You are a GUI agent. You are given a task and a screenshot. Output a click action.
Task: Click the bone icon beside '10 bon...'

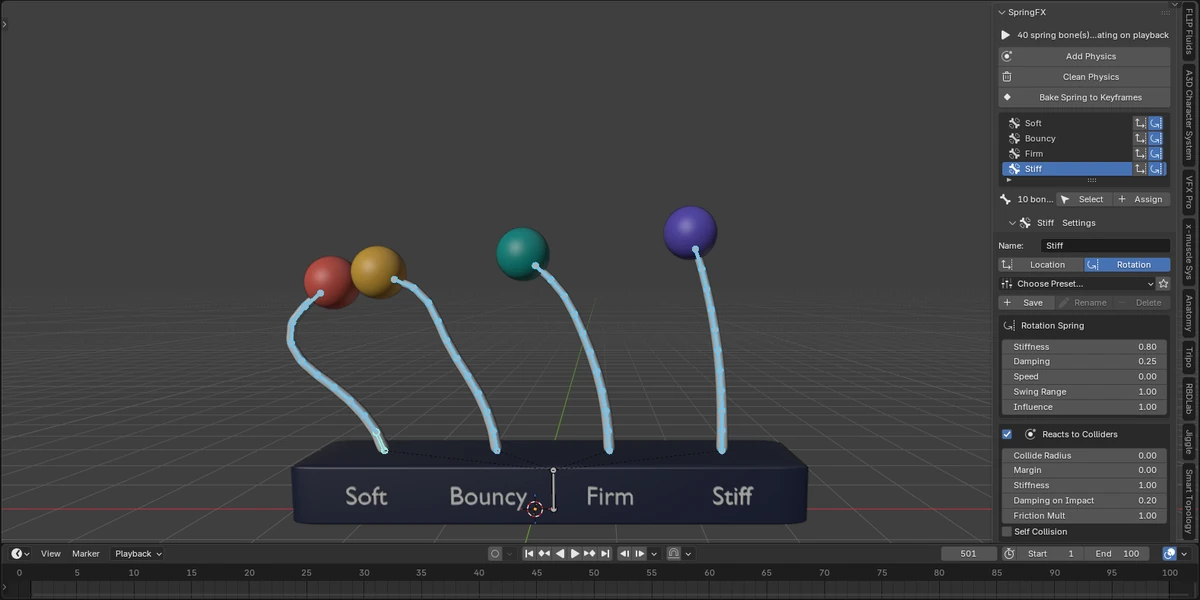tap(1006, 199)
